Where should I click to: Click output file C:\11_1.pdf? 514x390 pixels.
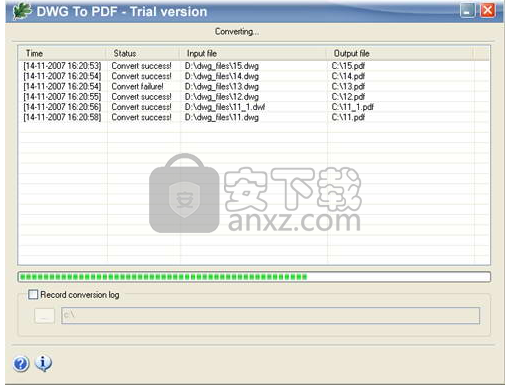click(x=353, y=107)
